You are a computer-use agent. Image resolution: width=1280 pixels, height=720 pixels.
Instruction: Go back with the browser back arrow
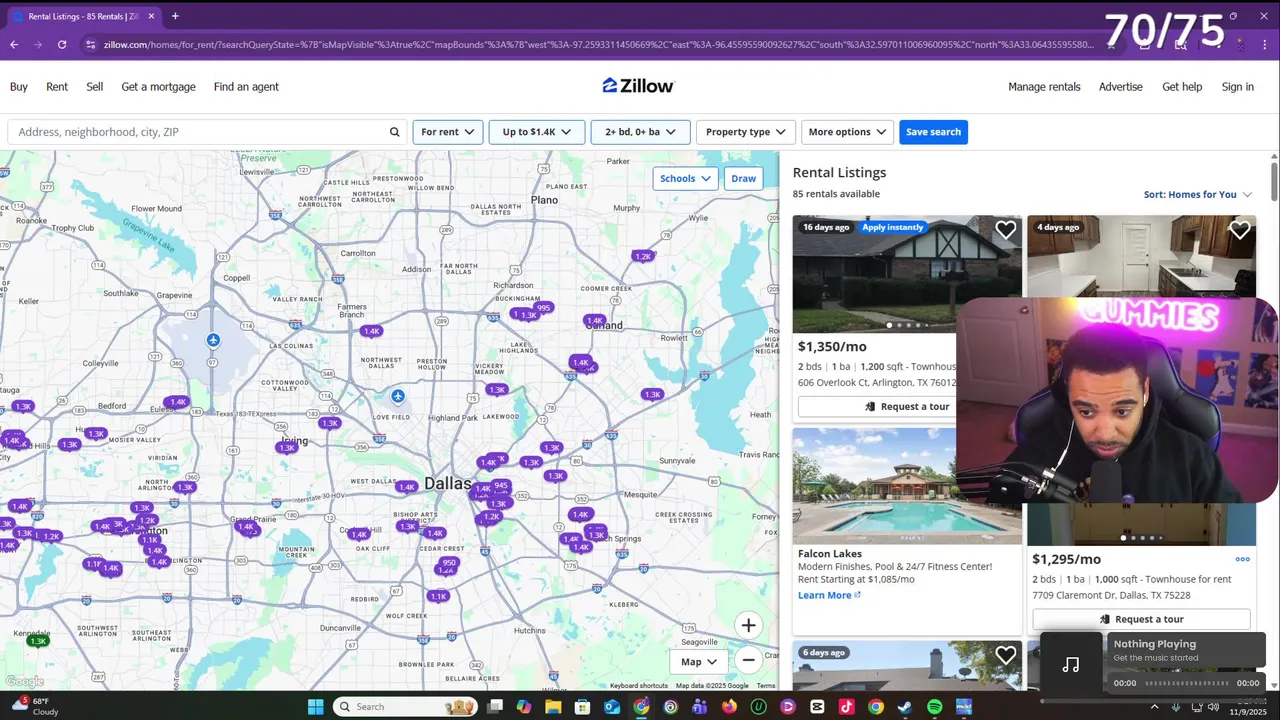[14, 45]
